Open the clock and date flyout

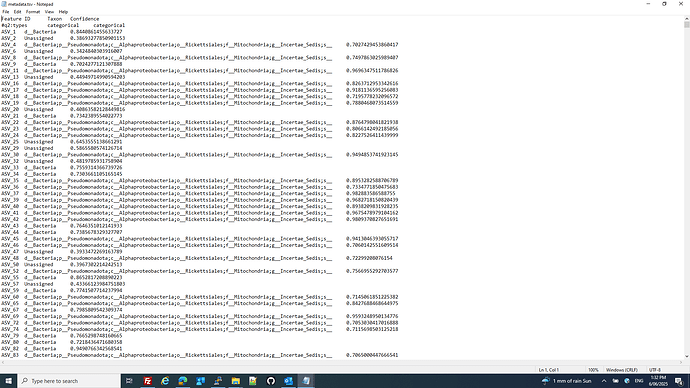(x=658, y=381)
